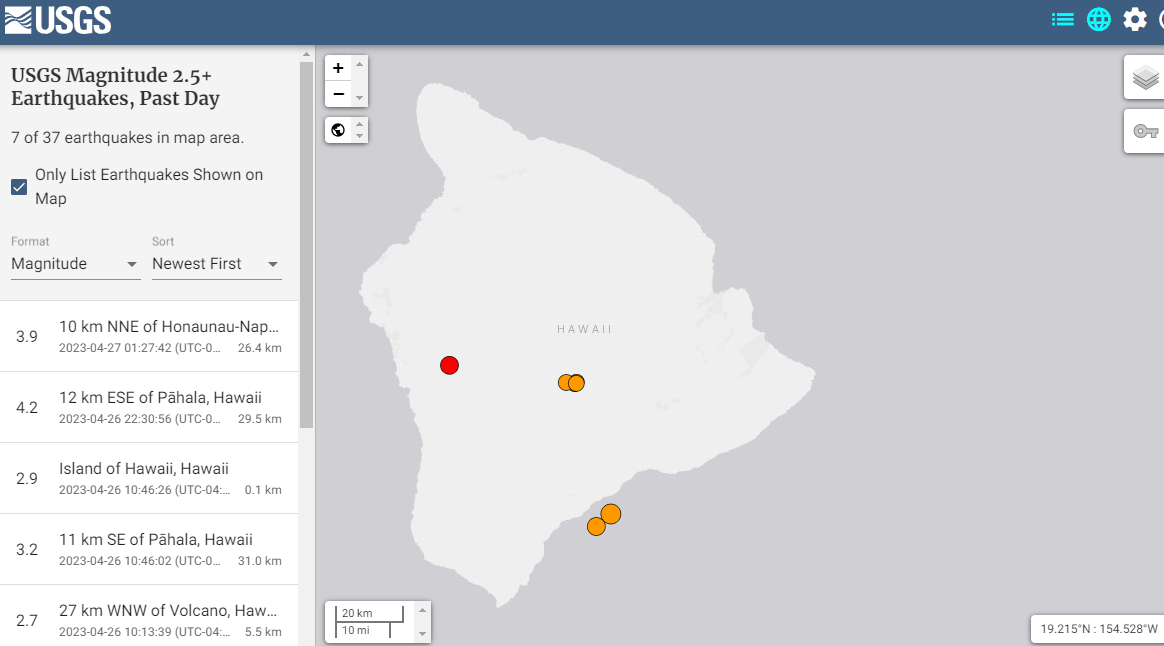Click the down arrow beside zoom controls
This screenshot has width=1164, height=646.
point(360,97)
